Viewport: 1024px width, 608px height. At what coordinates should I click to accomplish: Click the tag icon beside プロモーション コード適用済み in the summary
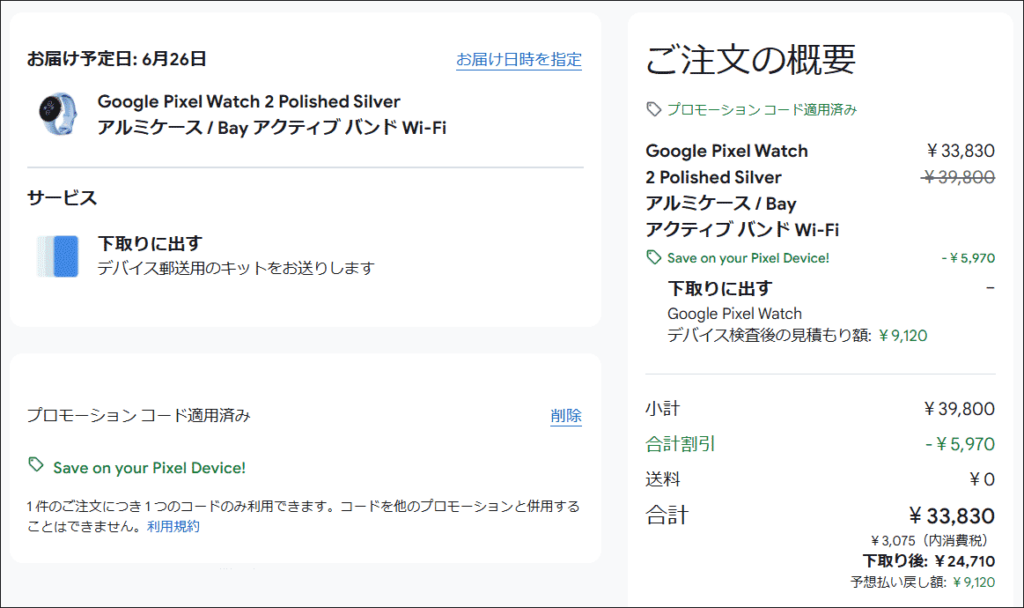pos(654,110)
